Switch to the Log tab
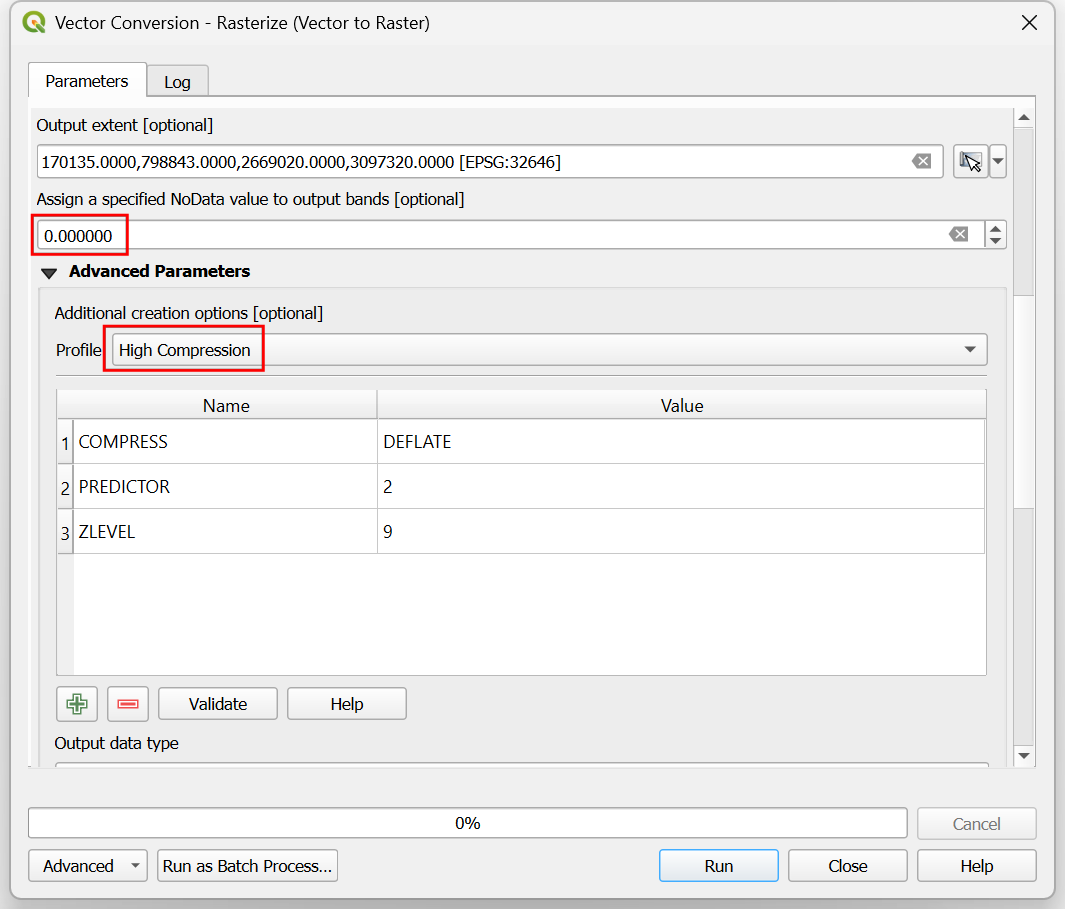The image size is (1065, 909). 177,82
